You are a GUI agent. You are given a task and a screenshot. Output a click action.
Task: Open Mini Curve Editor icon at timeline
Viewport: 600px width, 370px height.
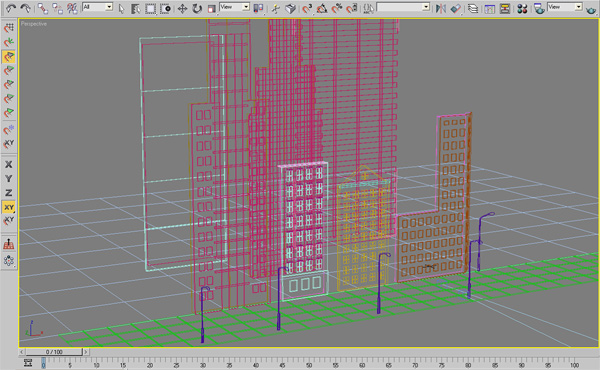pos(28,362)
